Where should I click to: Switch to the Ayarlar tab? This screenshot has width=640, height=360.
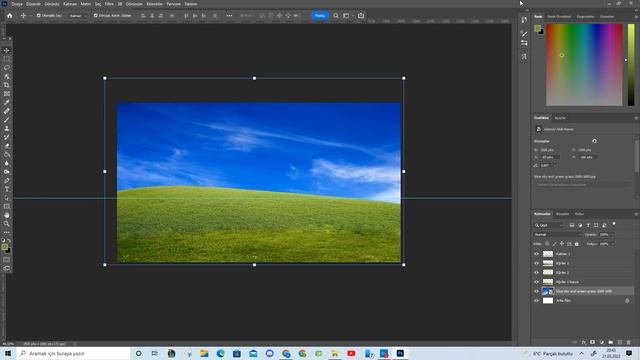click(560, 118)
